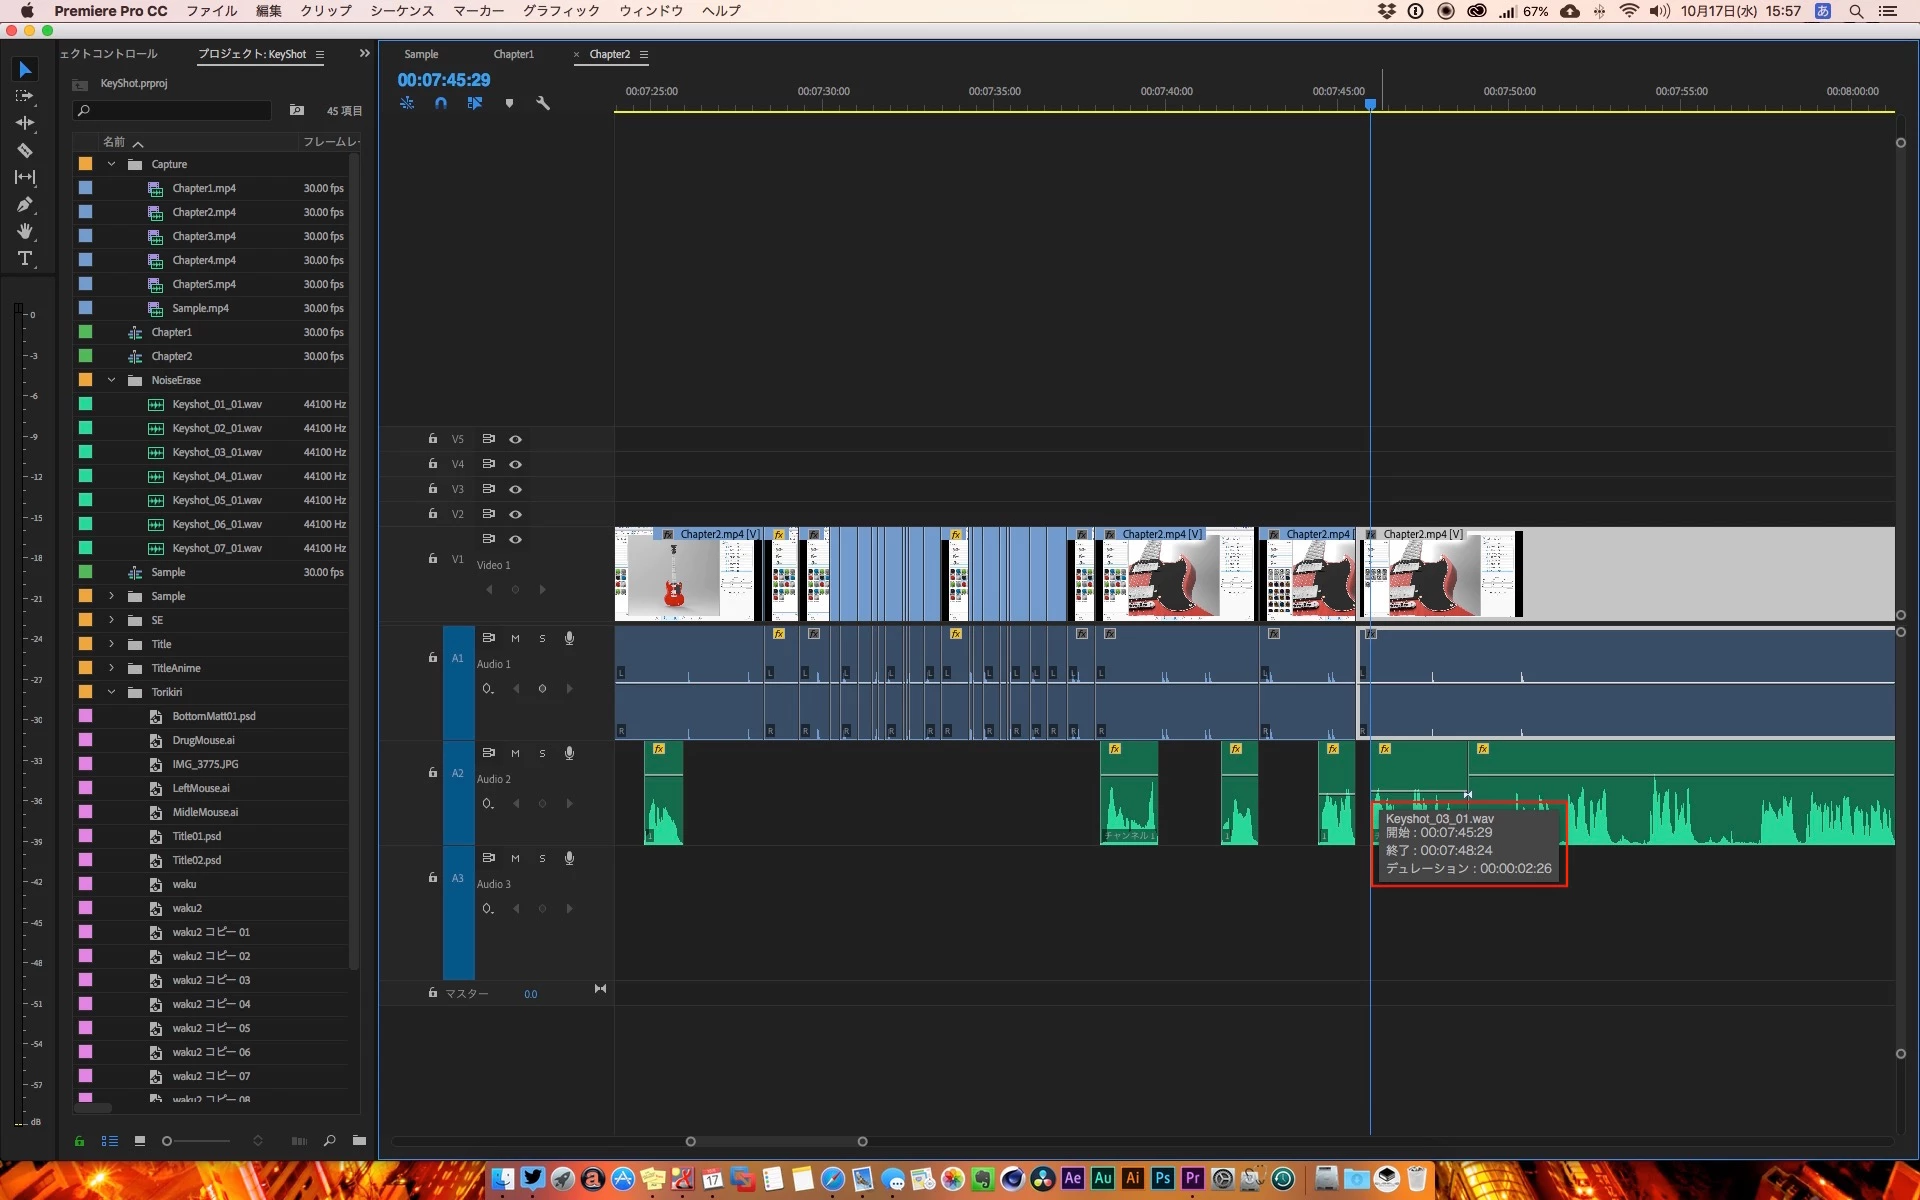Select the Type tool
The height and width of the screenshot is (1200, 1920).
pyautogui.click(x=25, y=259)
